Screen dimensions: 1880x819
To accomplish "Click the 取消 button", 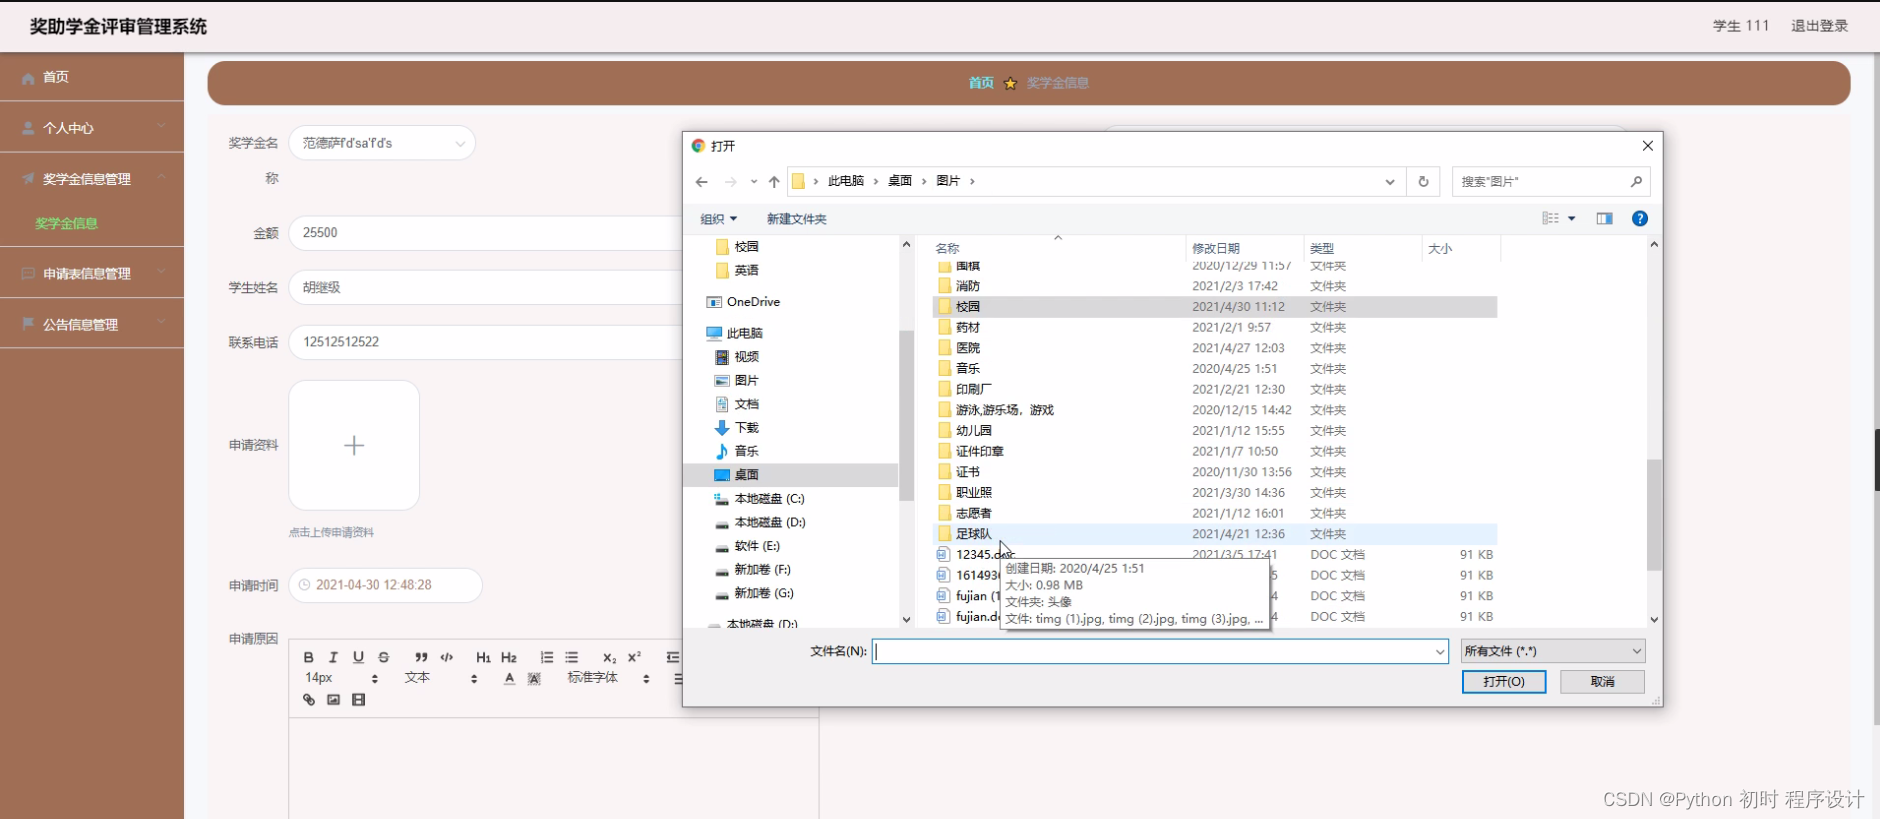I will 1602,681.
